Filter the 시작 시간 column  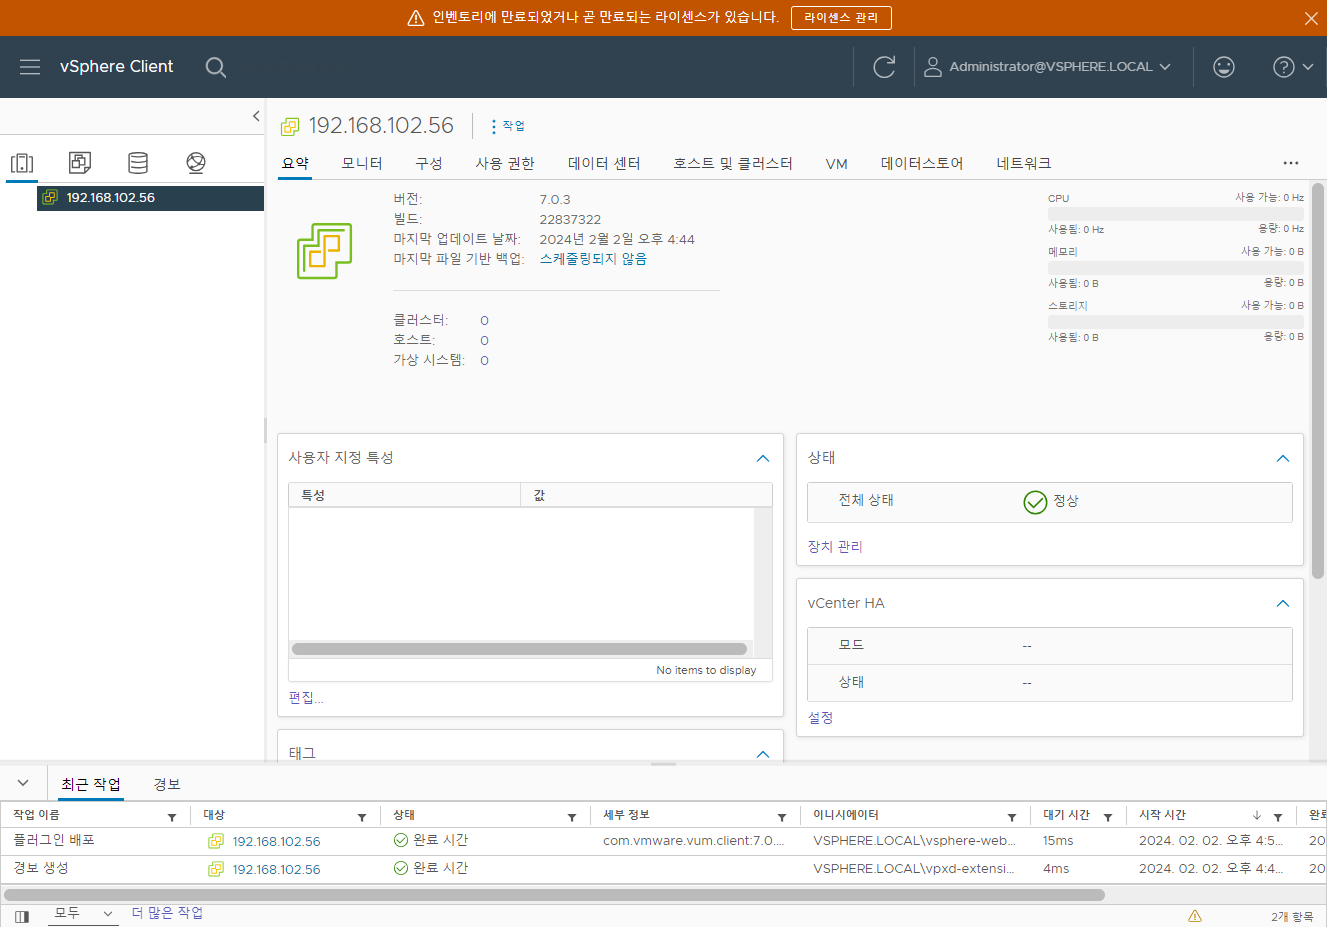[x=1278, y=817]
